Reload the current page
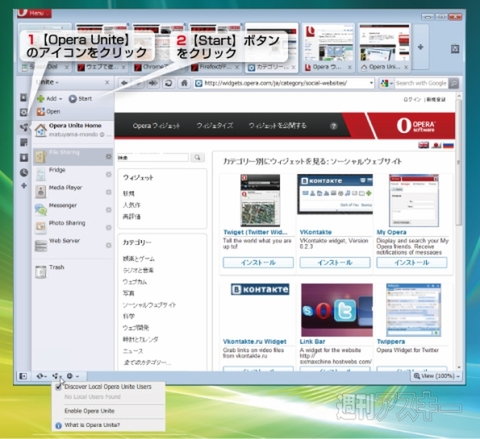The width and height of the screenshot is (480, 439). pos(169,83)
